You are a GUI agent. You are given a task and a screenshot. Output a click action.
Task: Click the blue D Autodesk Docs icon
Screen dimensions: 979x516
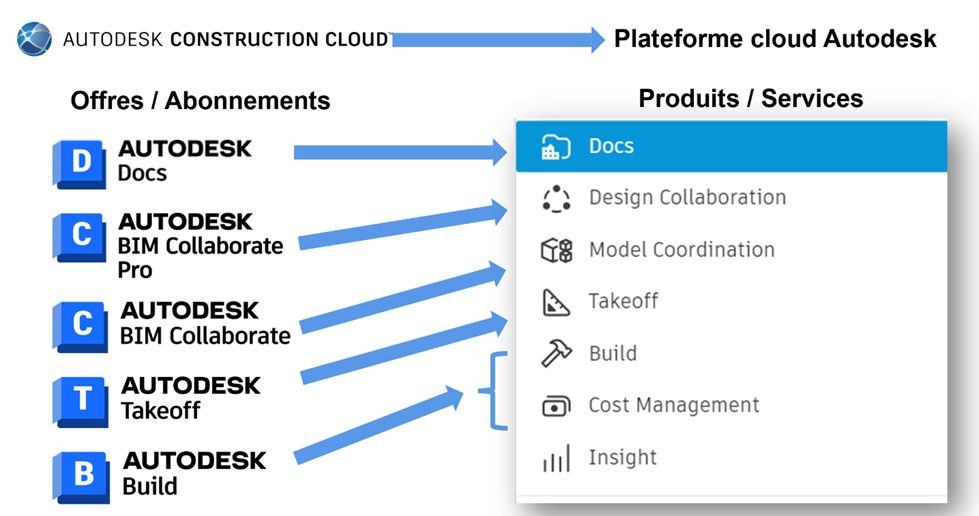point(79,164)
